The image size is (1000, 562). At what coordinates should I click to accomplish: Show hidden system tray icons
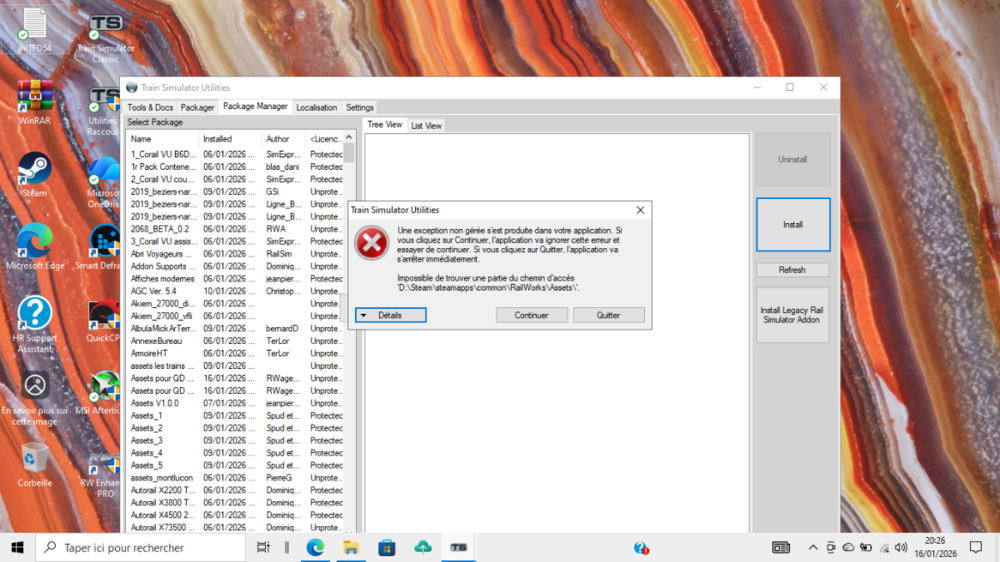(812, 547)
